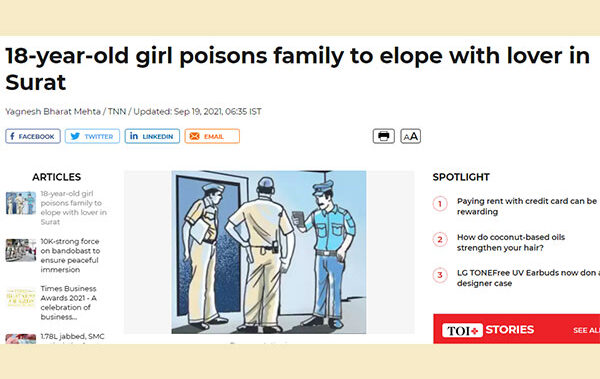The image size is (600, 379).
Task: Click the bandobast article thumbnail
Action: [x=21, y=250]
